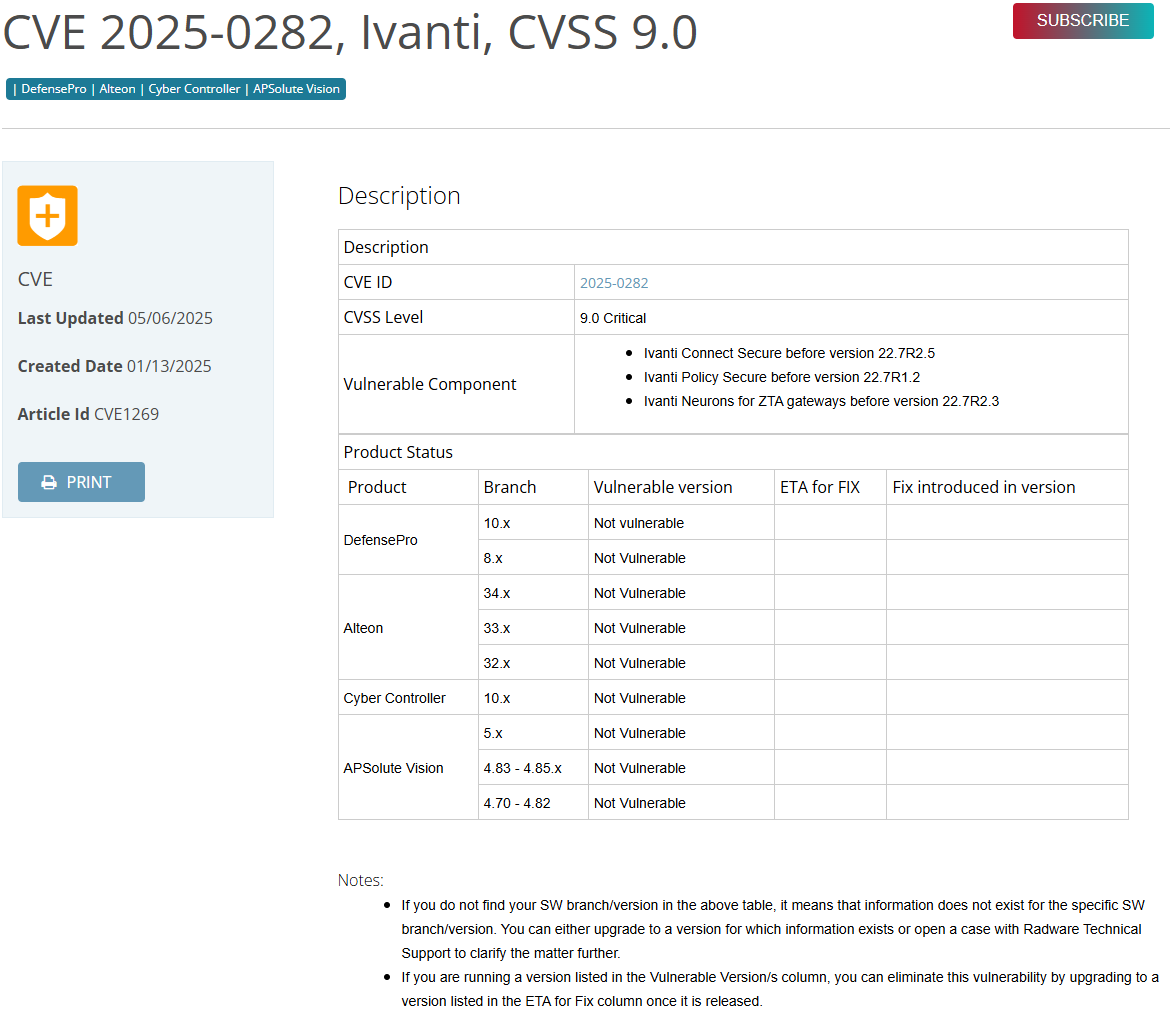Click the 'Article Id CVE1269' text
Viewport: 1173px width, 1021px height.
click(x=88, y=414)
